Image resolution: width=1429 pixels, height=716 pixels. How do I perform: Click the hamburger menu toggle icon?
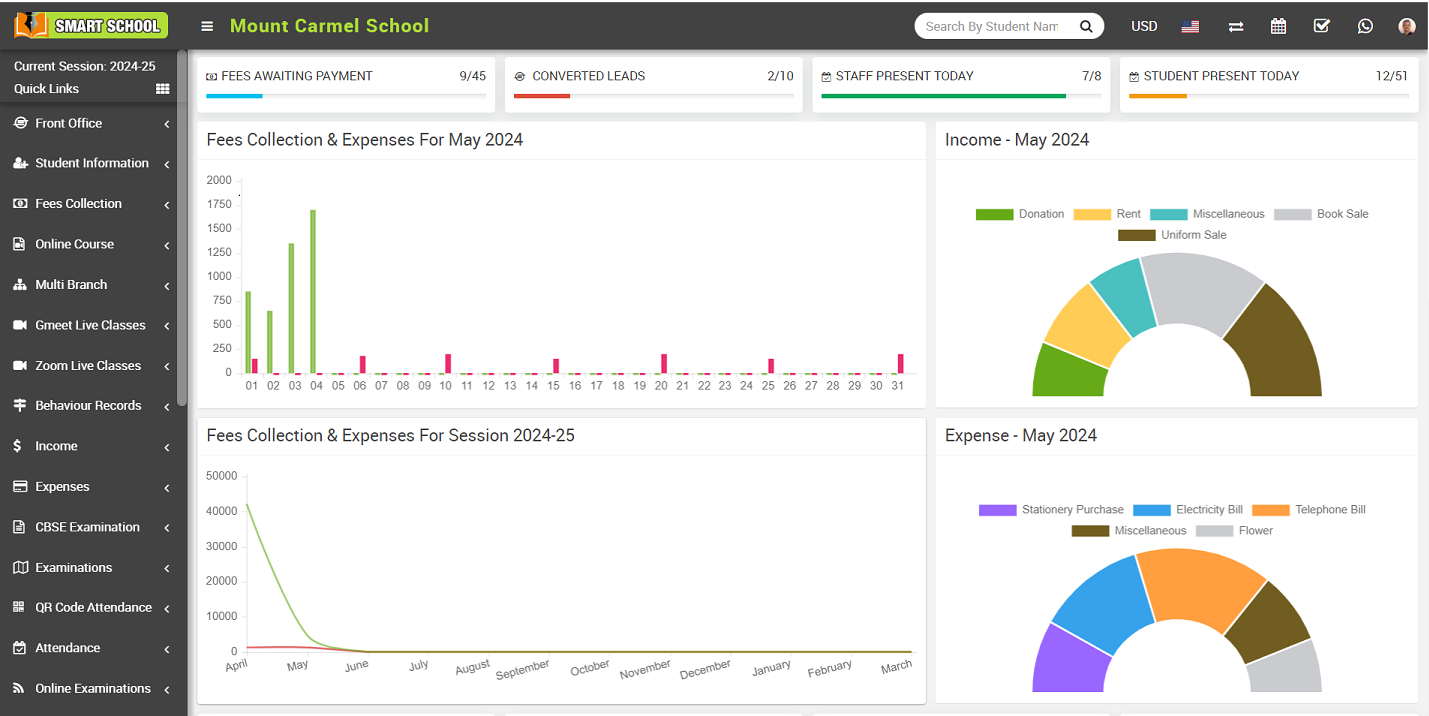[x=207, y=27]
